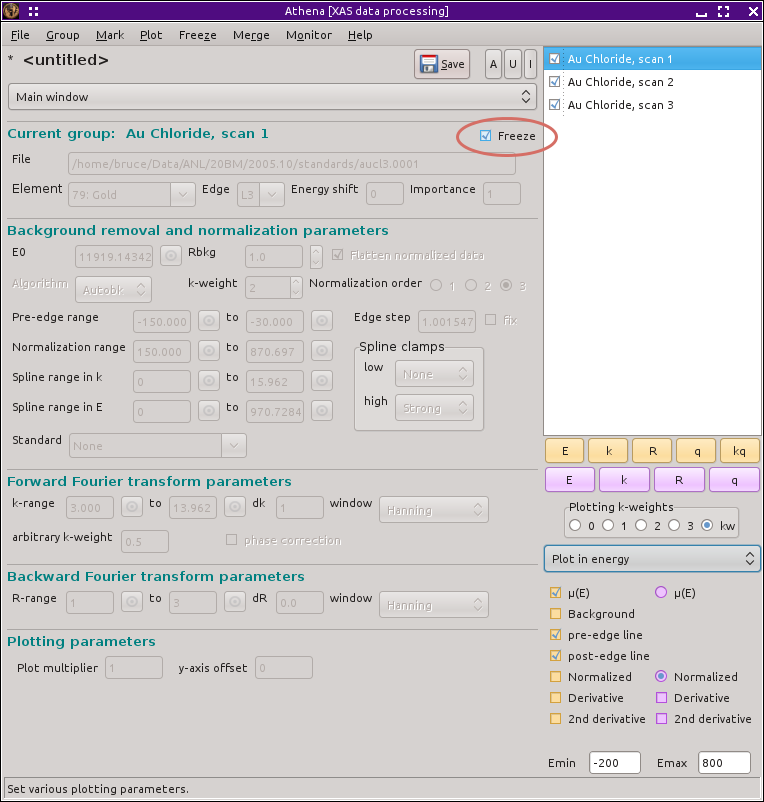Click the pluck button for the normalization range start

point(209,351)
